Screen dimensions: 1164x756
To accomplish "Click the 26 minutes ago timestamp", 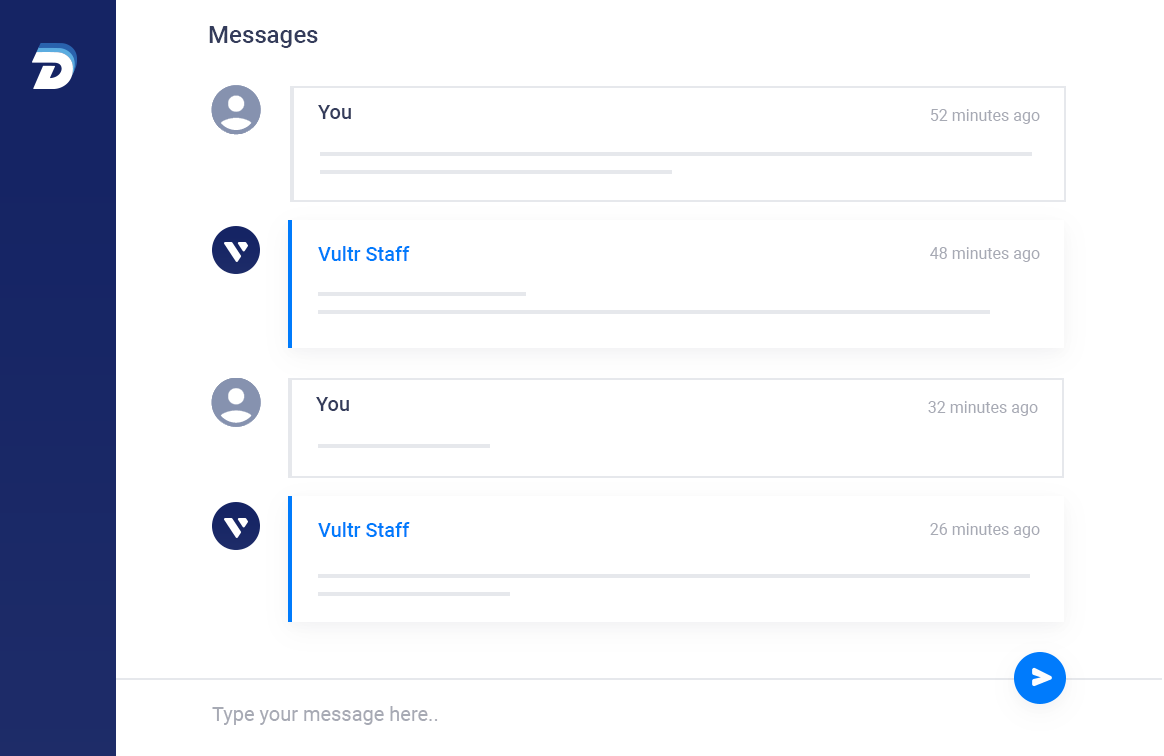I will point(984,529).
